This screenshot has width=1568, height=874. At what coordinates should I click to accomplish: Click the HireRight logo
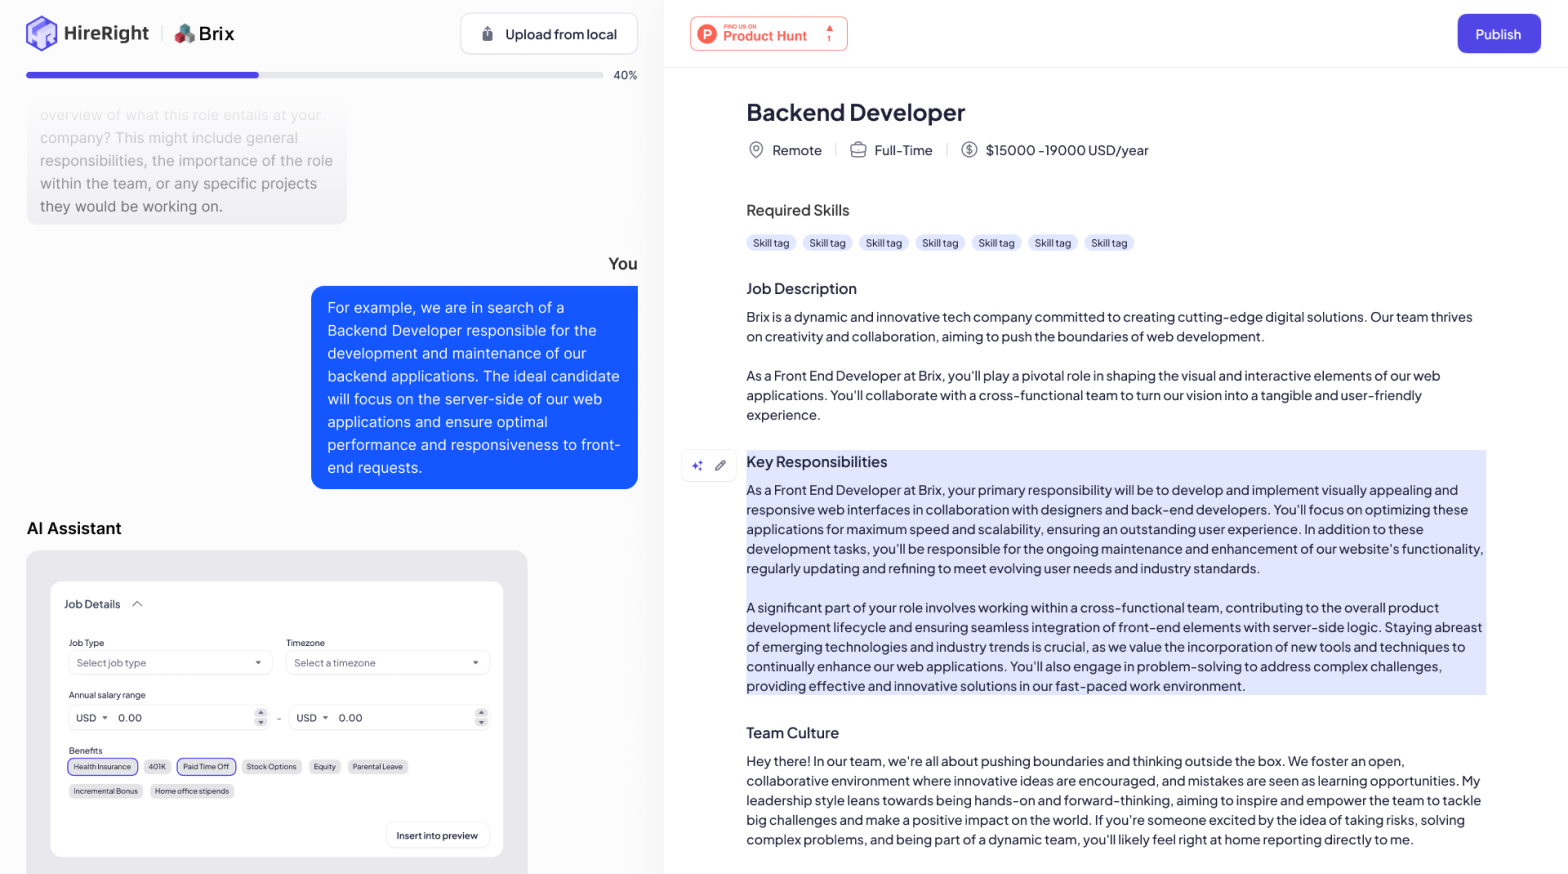(x=87, y=33)
